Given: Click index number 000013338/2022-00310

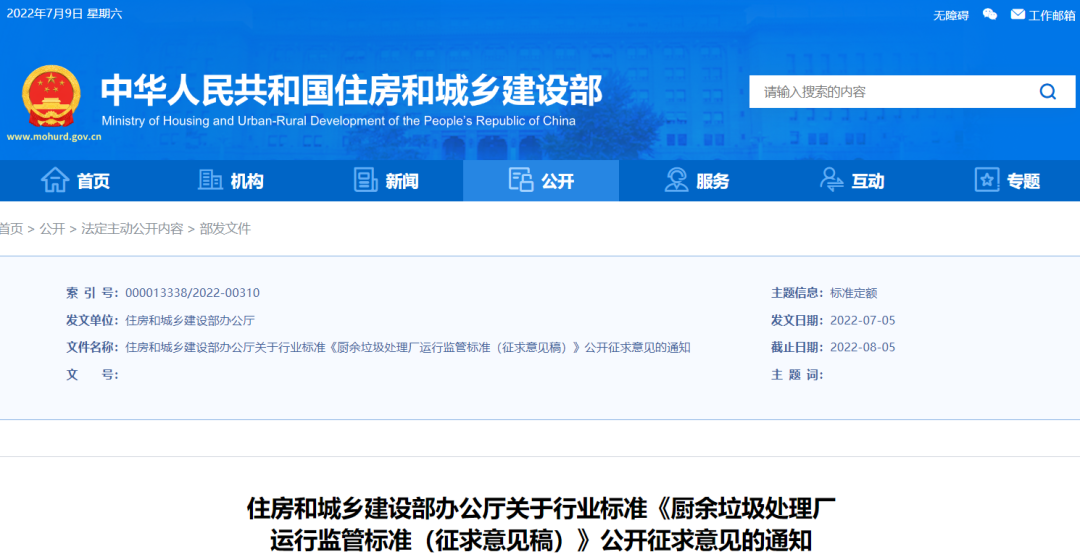Looking at the screenshot, I should click(192, 293).
